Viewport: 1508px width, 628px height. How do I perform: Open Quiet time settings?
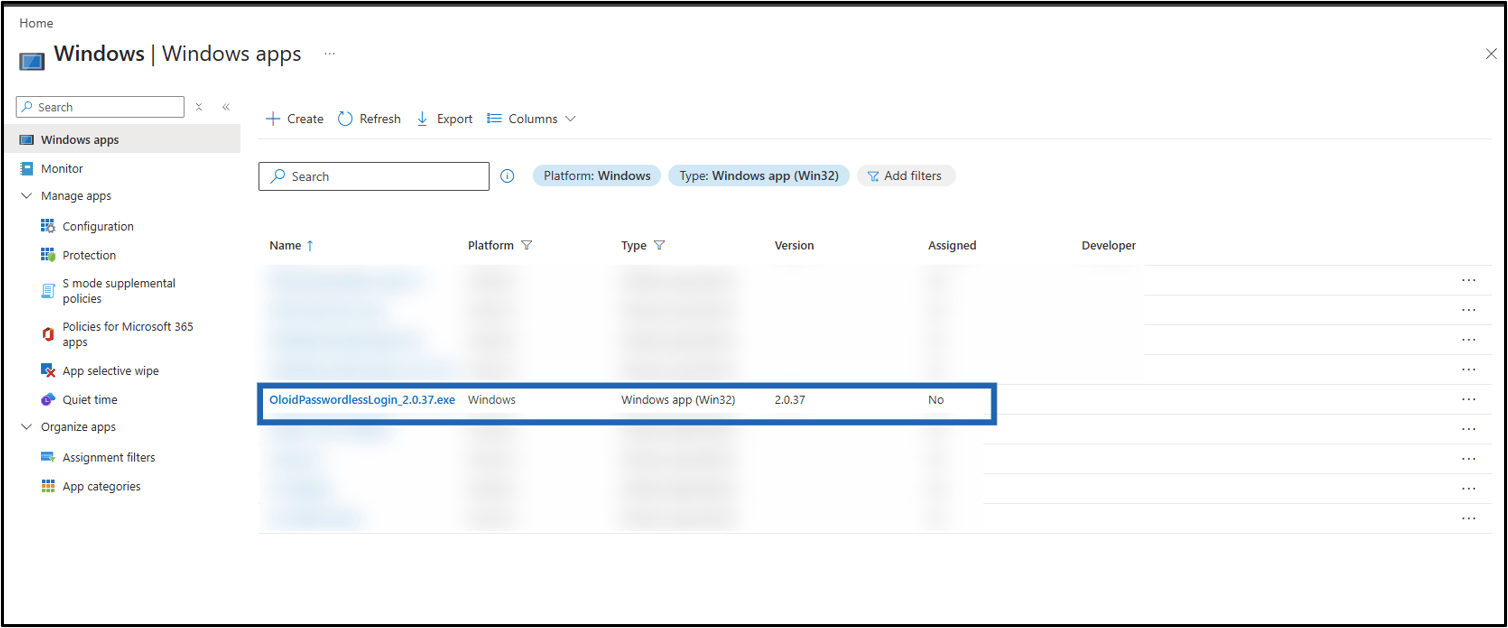pyautogui.click(x=90, y=400)
